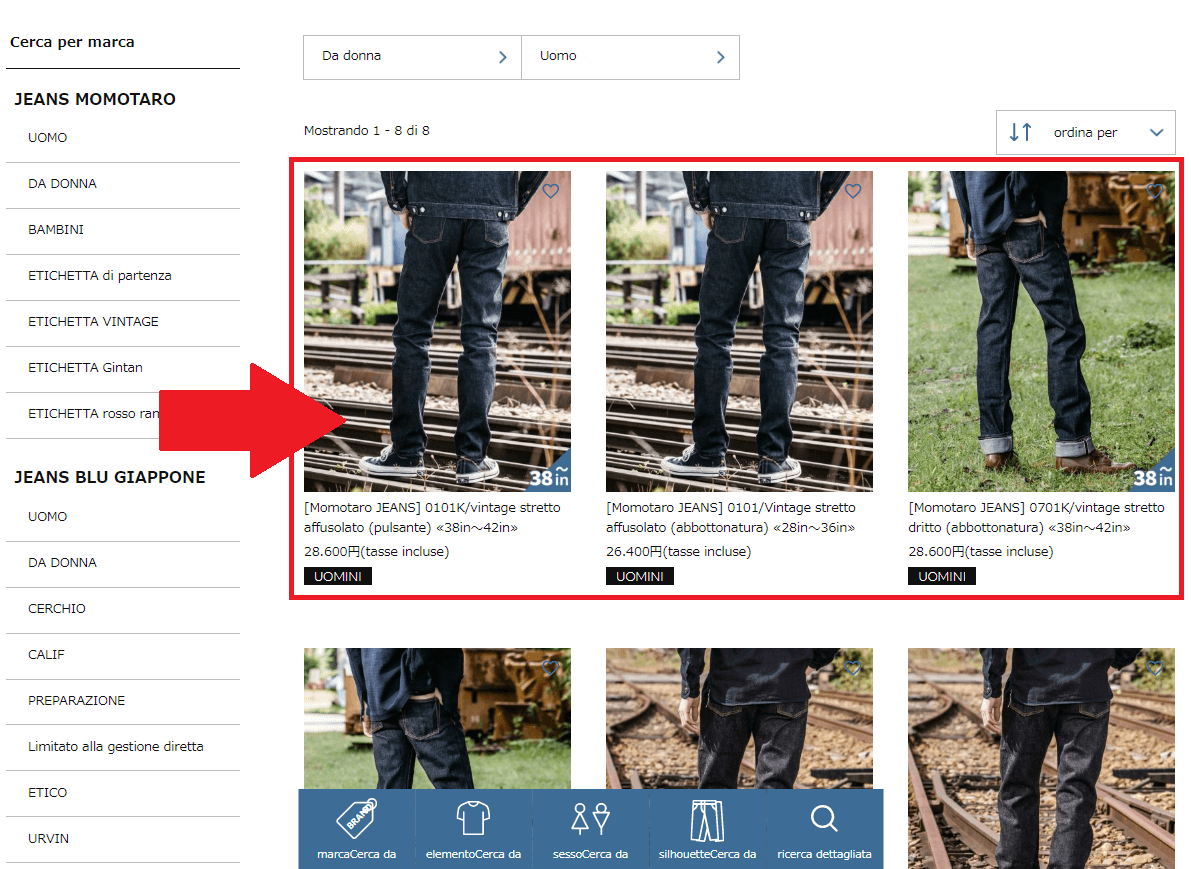Open 0101K vintage stretto affusolato product image
1191x869 pixels.
point(438,331)
